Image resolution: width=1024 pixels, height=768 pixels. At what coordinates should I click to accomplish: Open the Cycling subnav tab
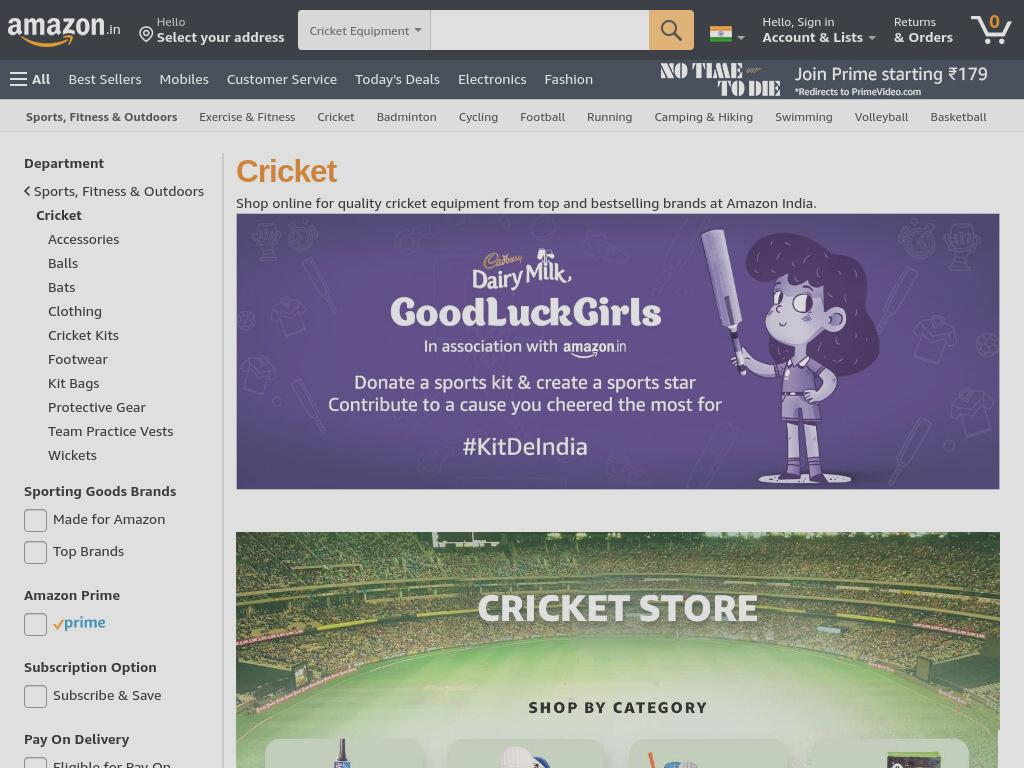[x=478, y=117]
